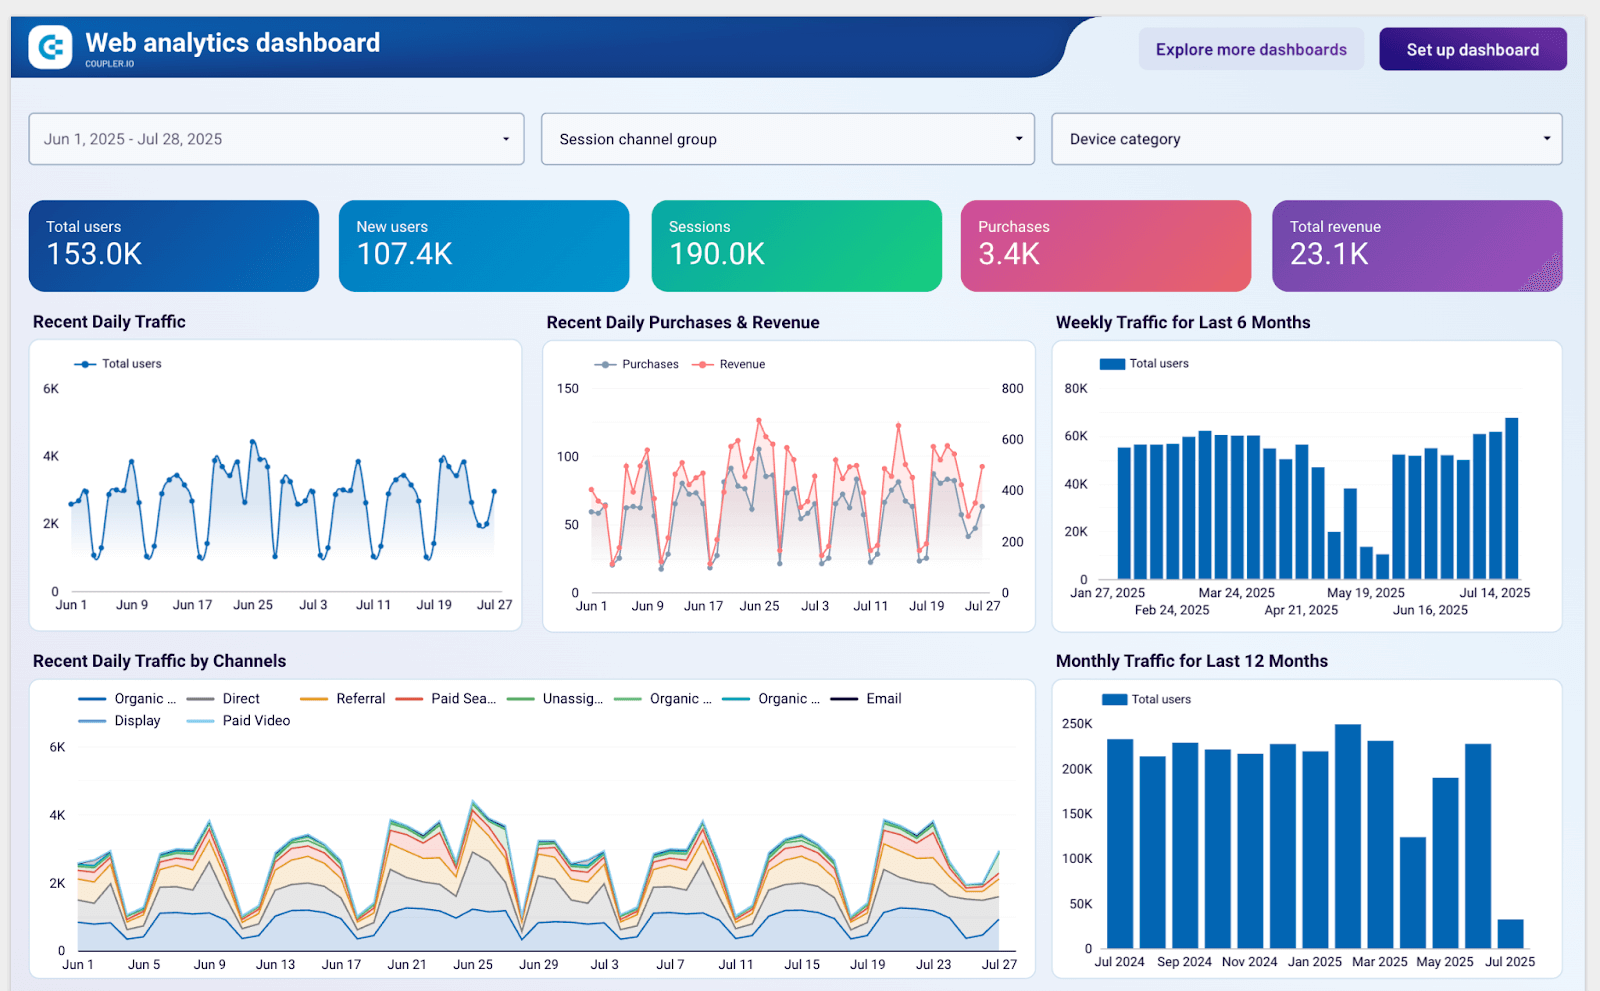
Task: Expand the Session channel group filter
Action: (787, 139)
